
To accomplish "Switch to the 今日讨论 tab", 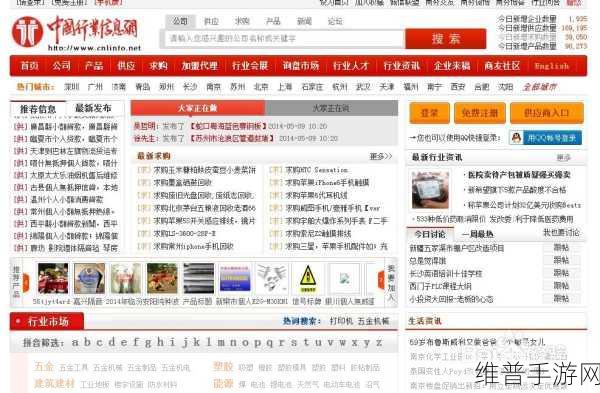I will click(x=430, y=234).
